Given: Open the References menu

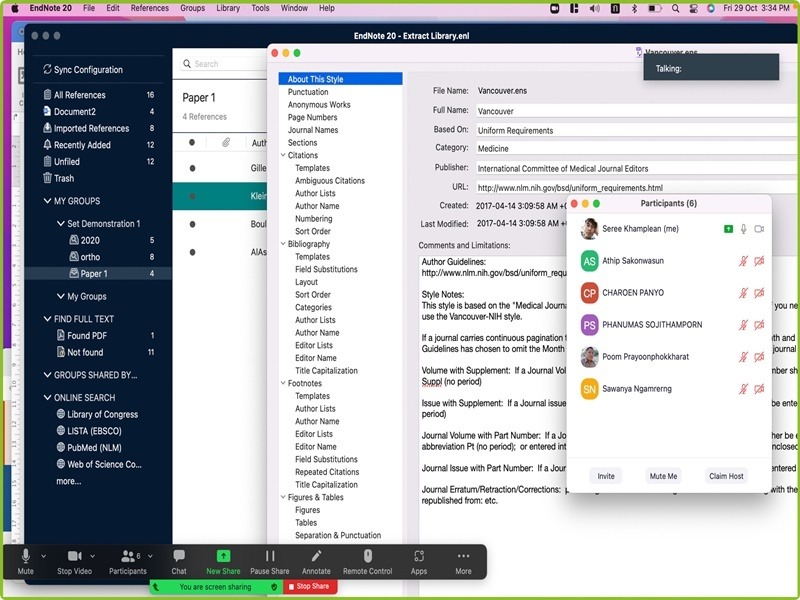Looking at the screenshot, I should [150, 8].
